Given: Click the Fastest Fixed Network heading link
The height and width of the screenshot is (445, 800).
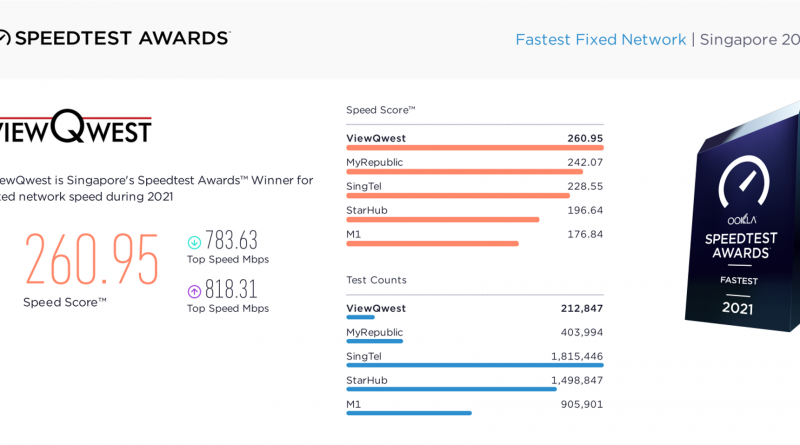Looking at the screenshot, I should tap(601, 39).
